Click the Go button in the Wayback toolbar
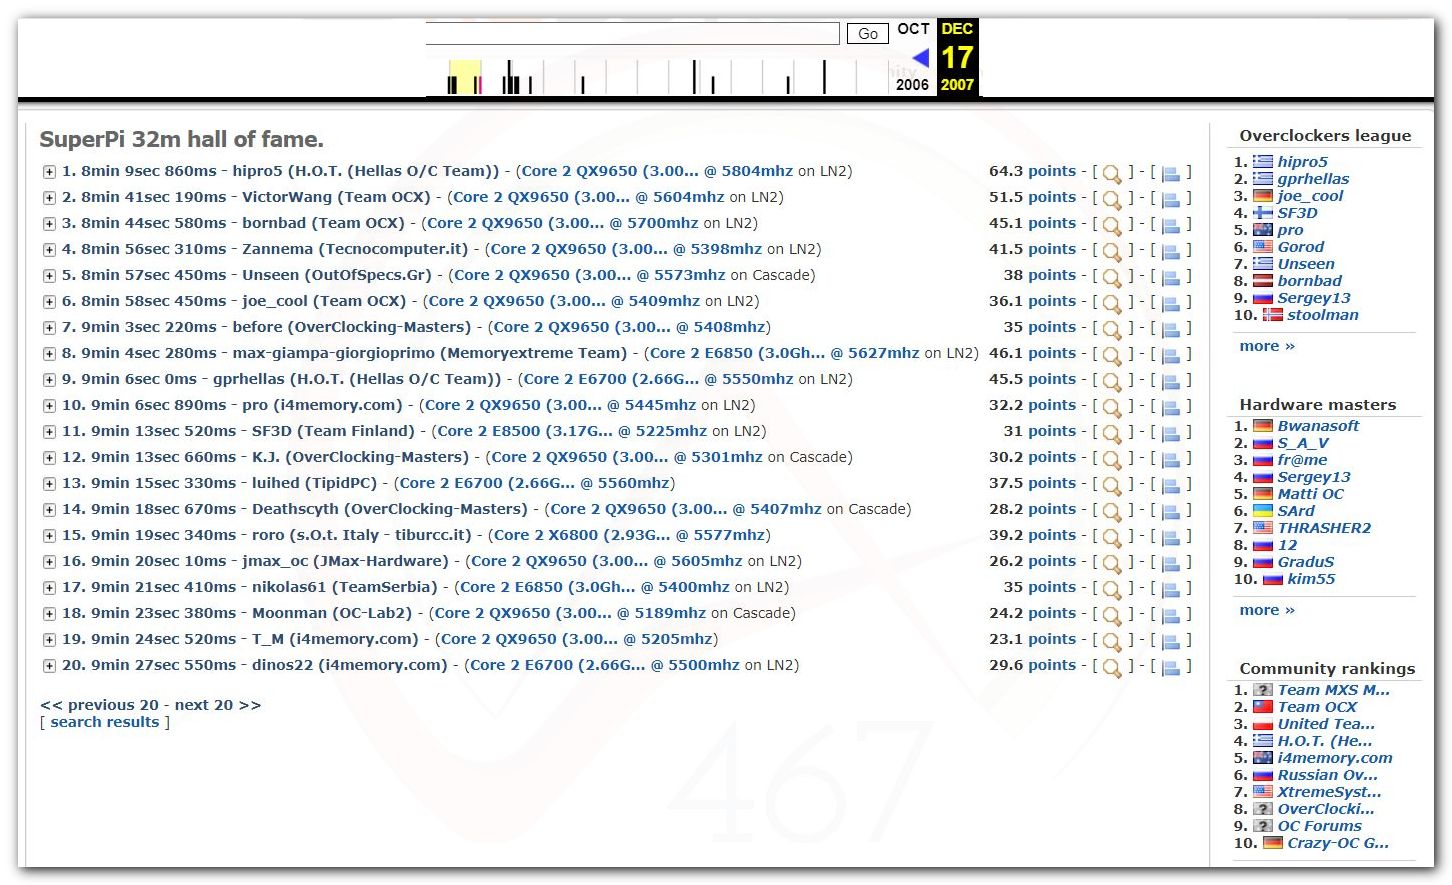 pyautogui.click(x=868, y=34)
